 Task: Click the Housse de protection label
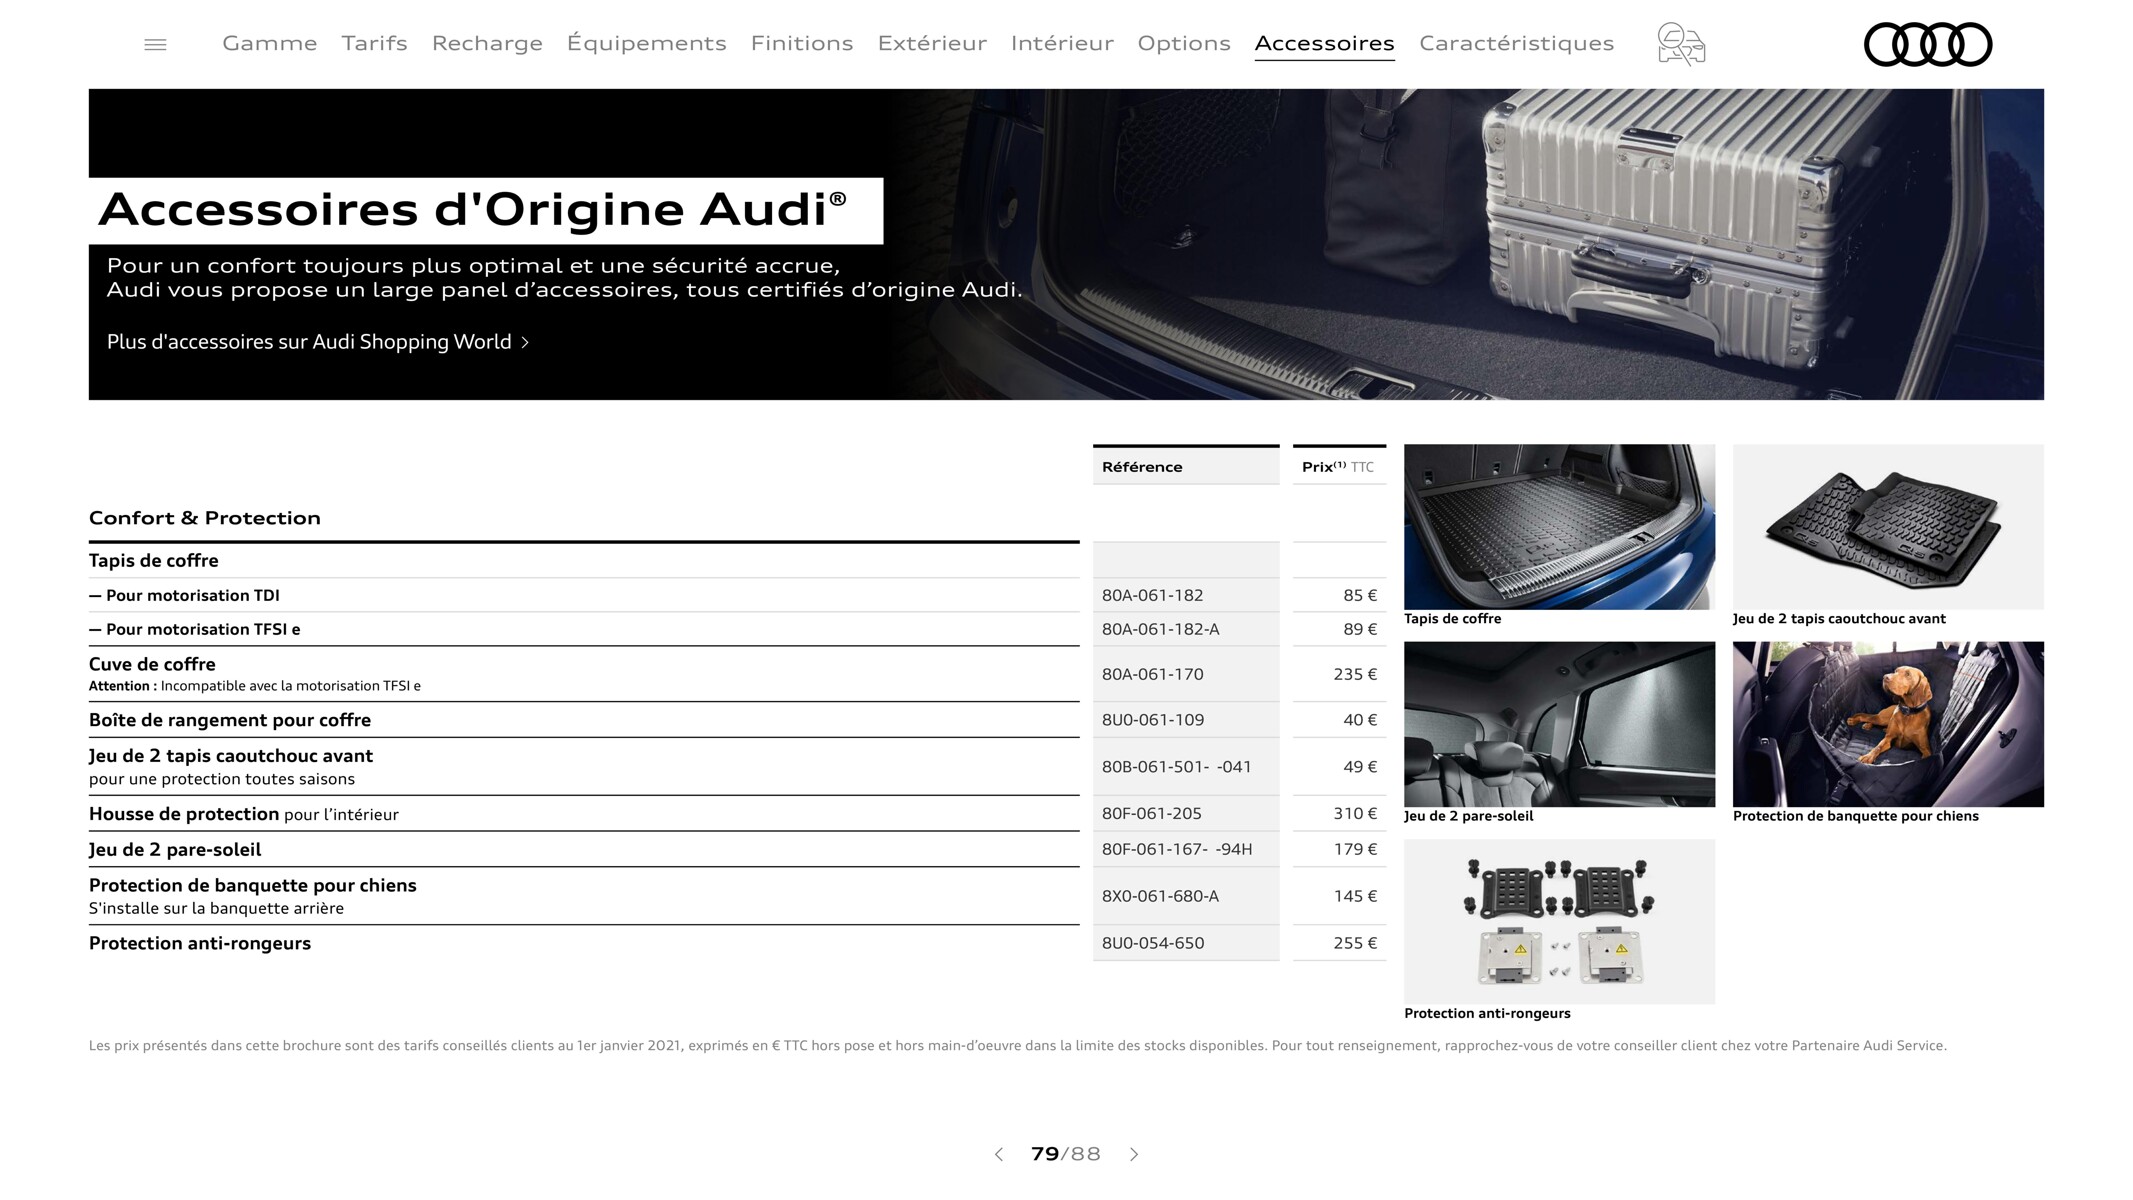[x=184, y=814]
